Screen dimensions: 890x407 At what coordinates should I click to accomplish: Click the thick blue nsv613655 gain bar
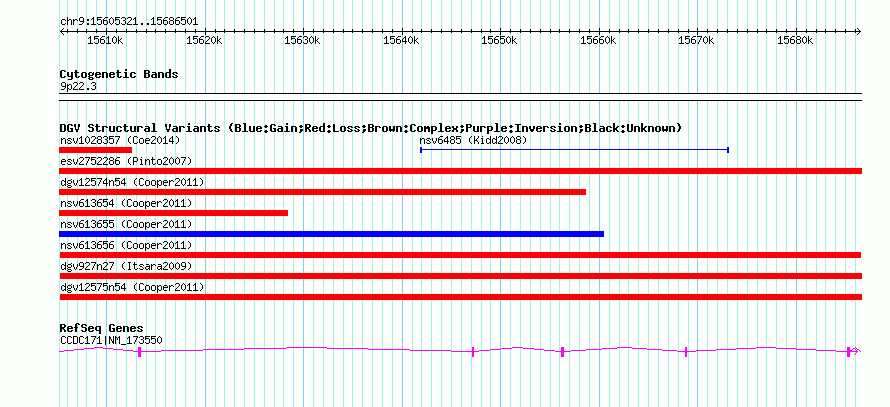(331, 234)
